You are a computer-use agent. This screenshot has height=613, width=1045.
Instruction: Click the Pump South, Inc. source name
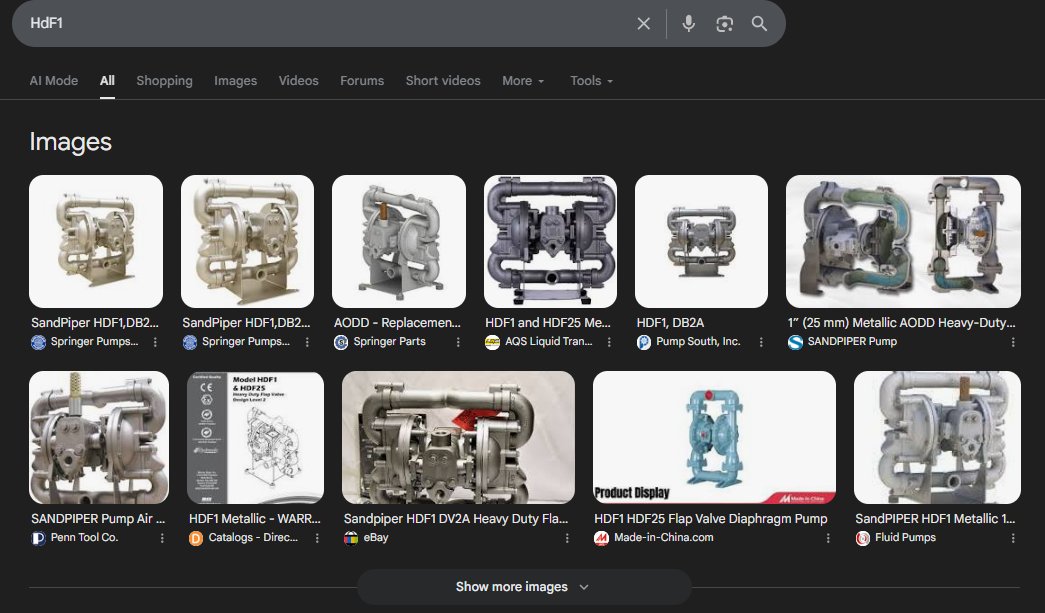click(698, 342)
